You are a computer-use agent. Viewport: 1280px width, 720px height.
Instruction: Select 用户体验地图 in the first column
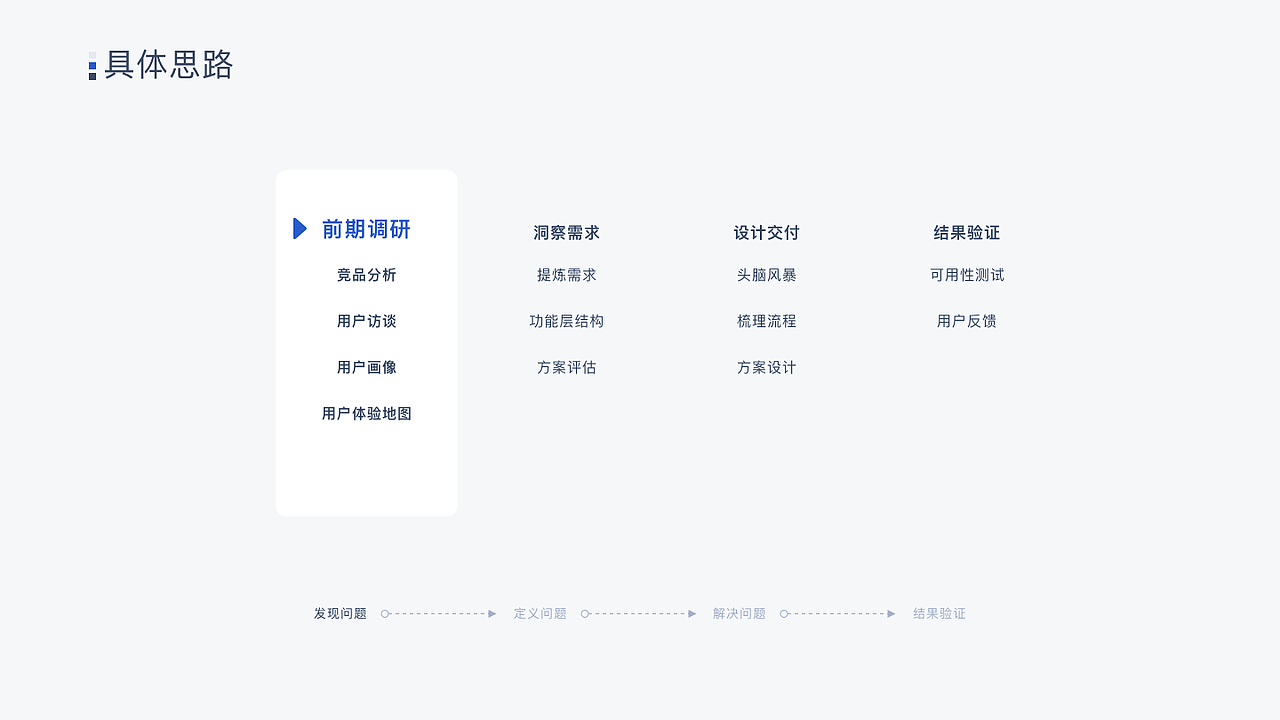click(x=366, y=413)
